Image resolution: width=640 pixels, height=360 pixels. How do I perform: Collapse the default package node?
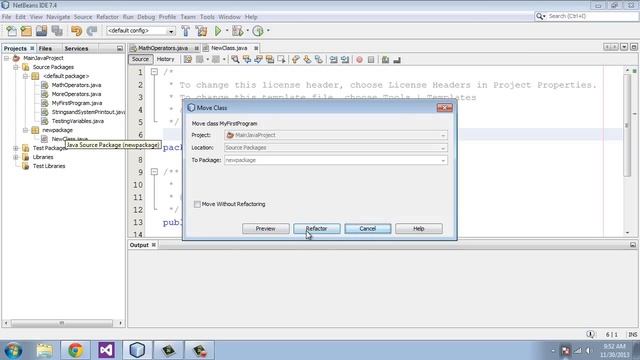click(x=25, y=76)
